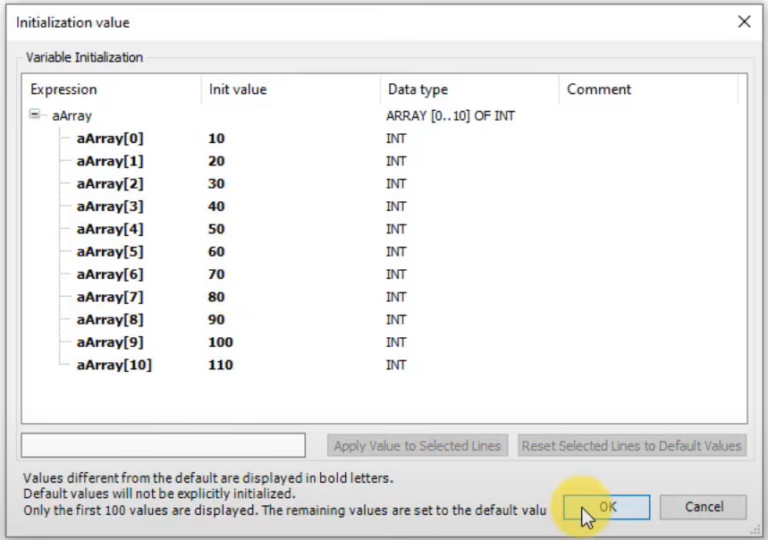Collapse the aArray tree node
Screen dimensions: 768x540
pos(35,115)
